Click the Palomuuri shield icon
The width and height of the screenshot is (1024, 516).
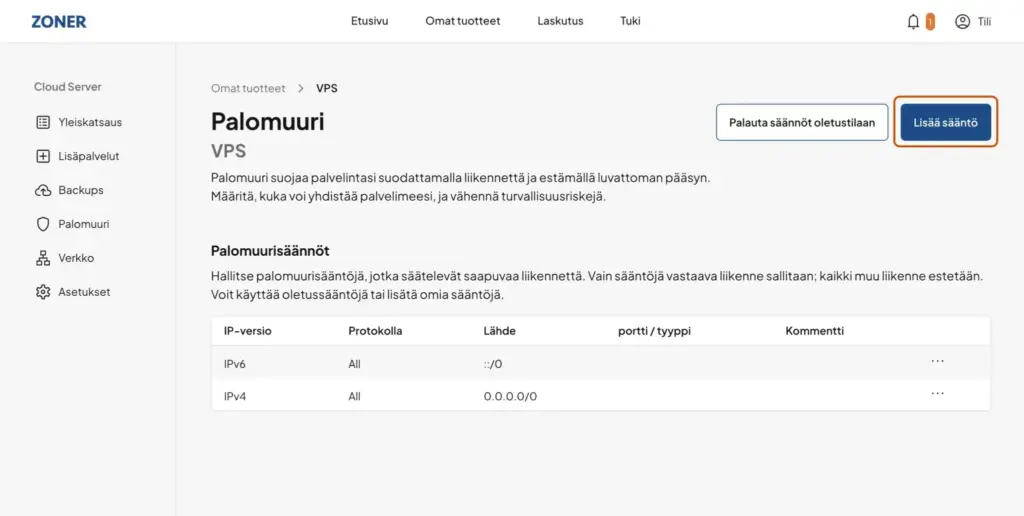click(43, 224)
